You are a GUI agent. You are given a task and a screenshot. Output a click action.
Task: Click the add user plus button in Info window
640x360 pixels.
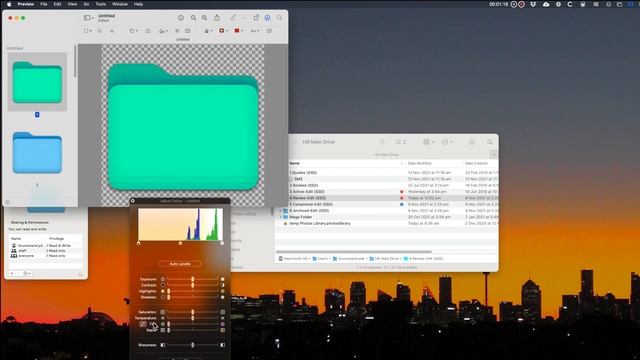[x=12, y=273]
